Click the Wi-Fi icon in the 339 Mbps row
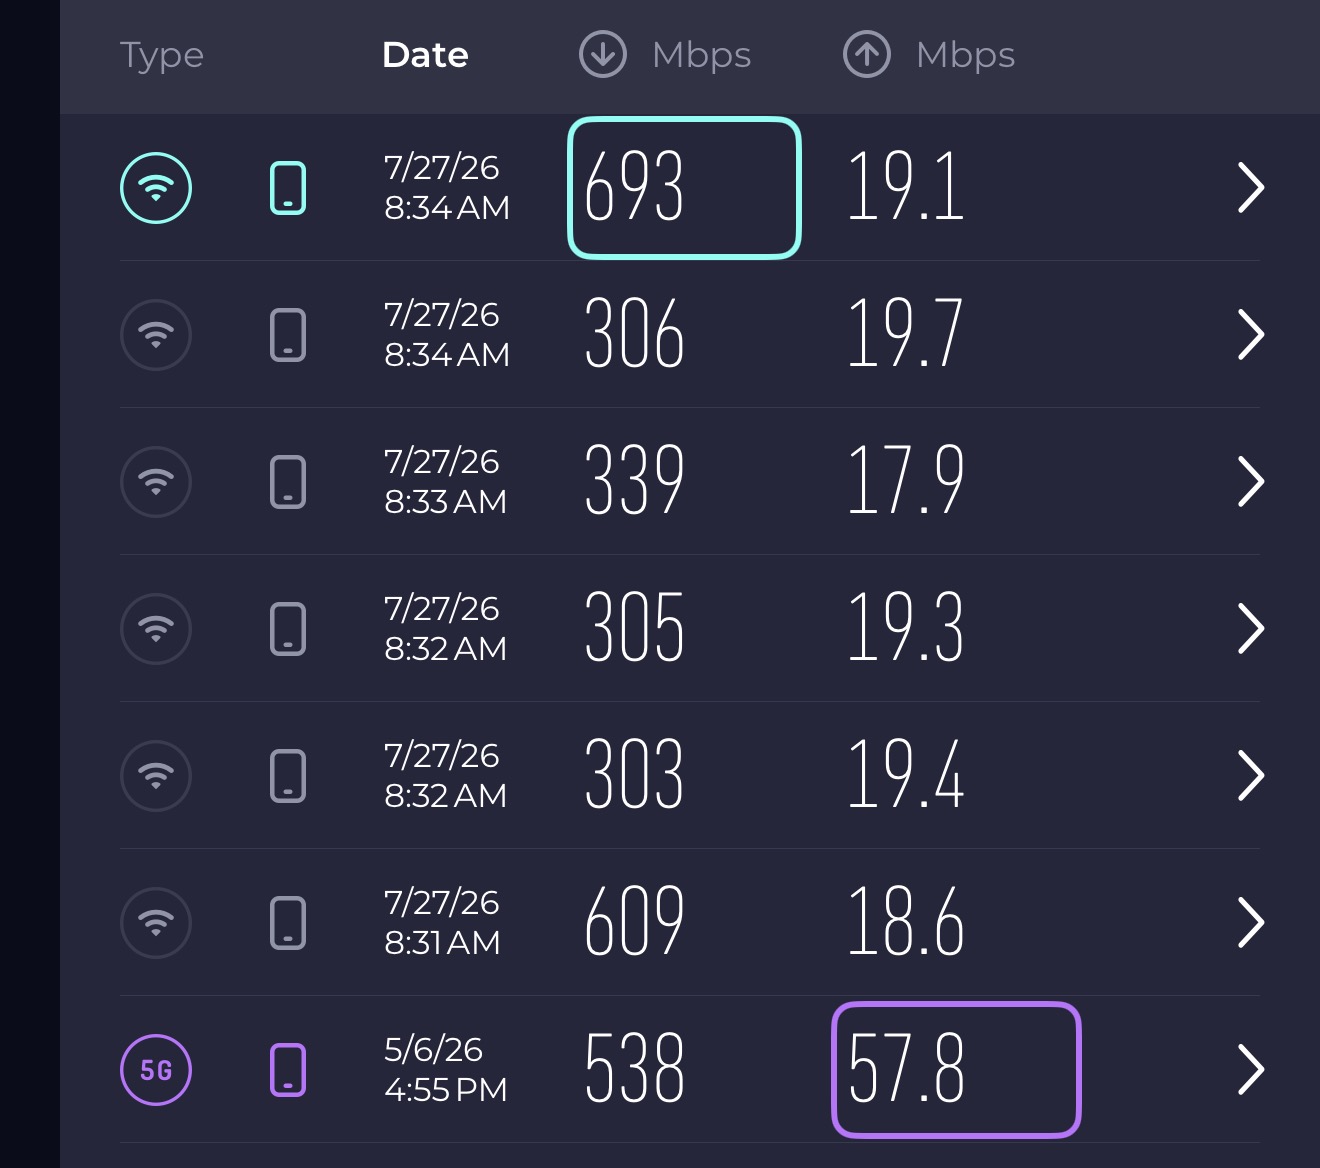This screenshot has height=1168, width=1320. (156, 481)
